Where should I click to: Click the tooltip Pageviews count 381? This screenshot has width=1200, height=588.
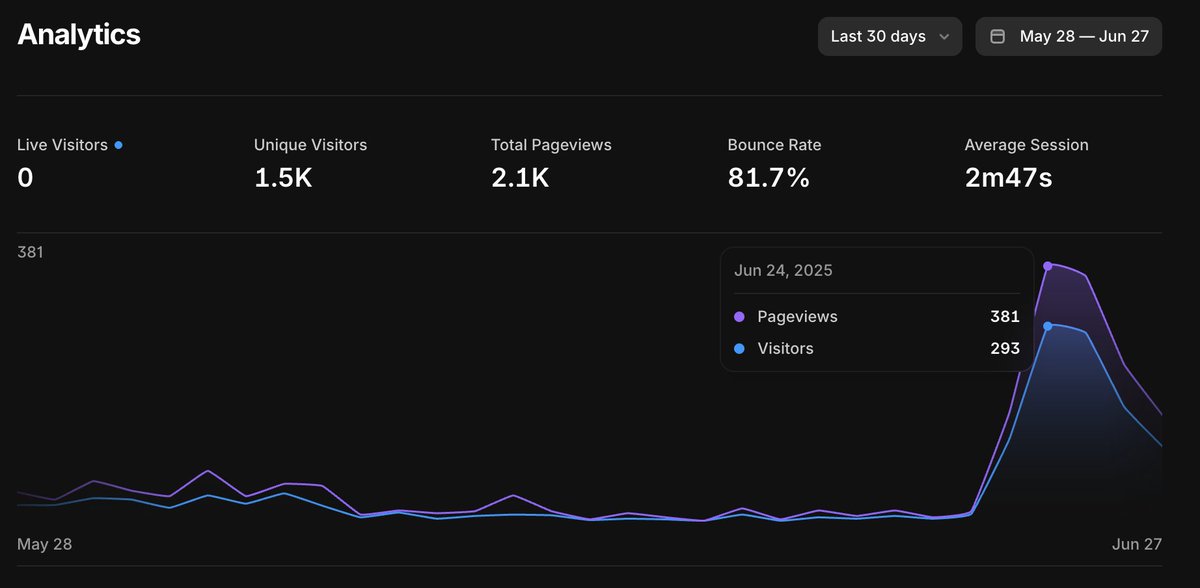1005,316
